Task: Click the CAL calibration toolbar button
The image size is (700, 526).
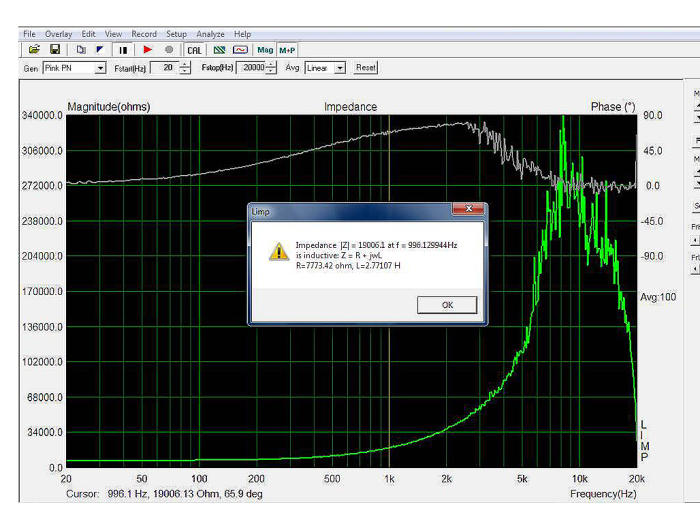Action: point(194,50)
